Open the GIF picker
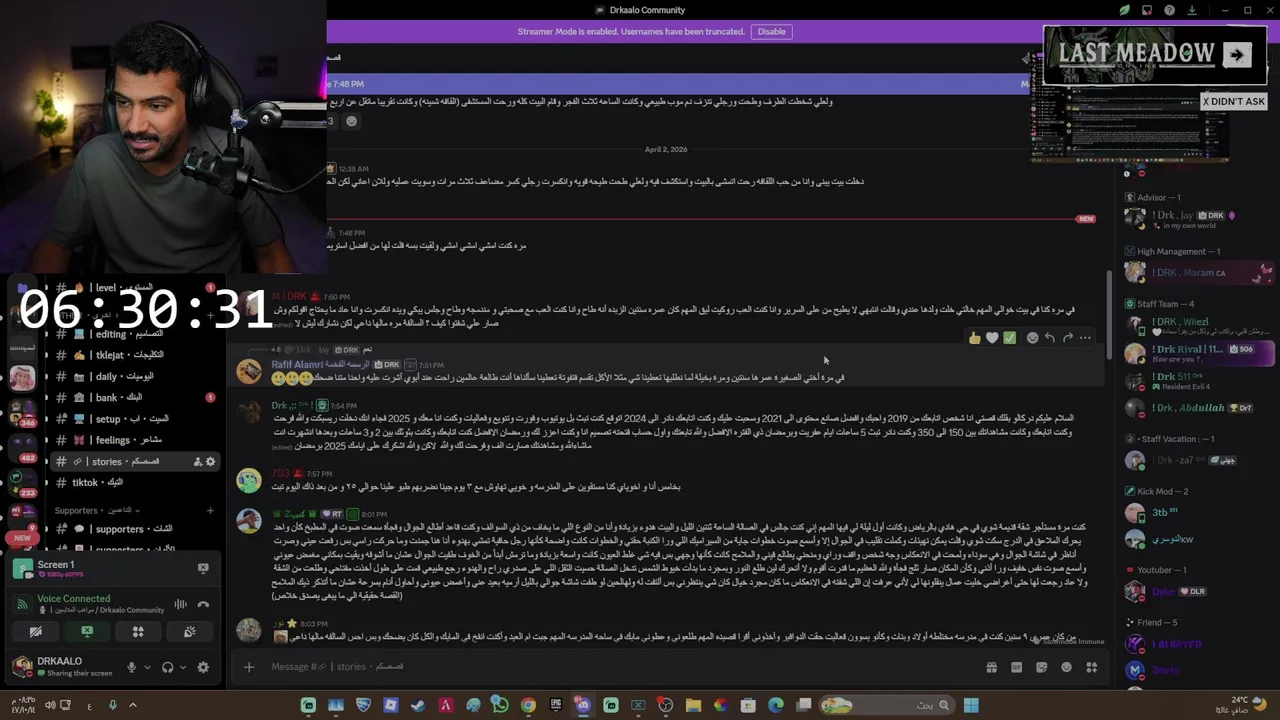The height and width of the screenshot is (720, 1280). [x=1017, y=667]
